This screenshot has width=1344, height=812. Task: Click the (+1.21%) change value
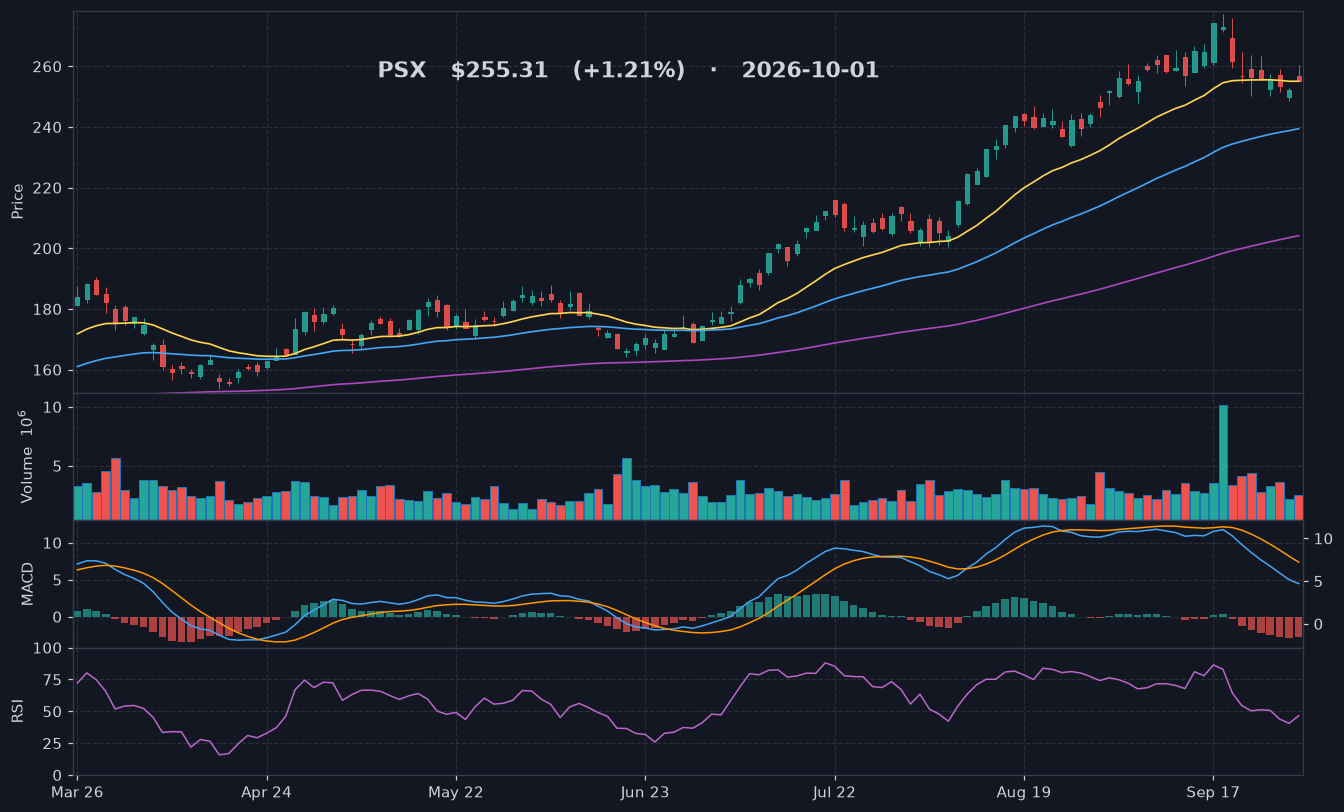click(629, 70)
